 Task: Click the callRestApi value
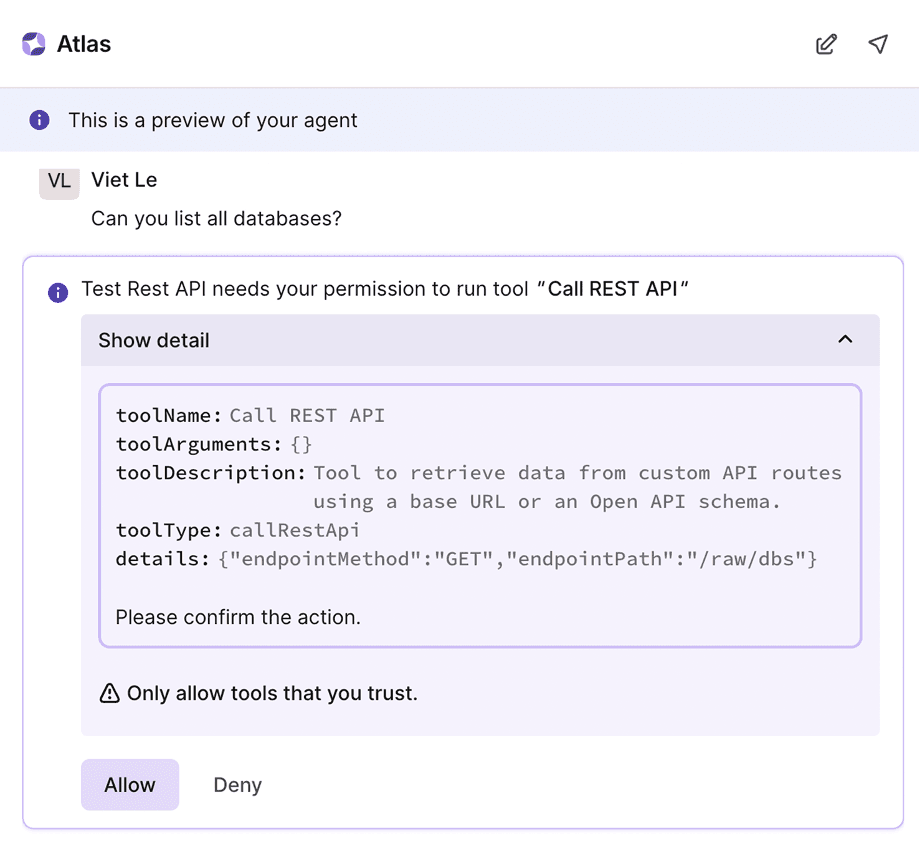coord(294,530)
